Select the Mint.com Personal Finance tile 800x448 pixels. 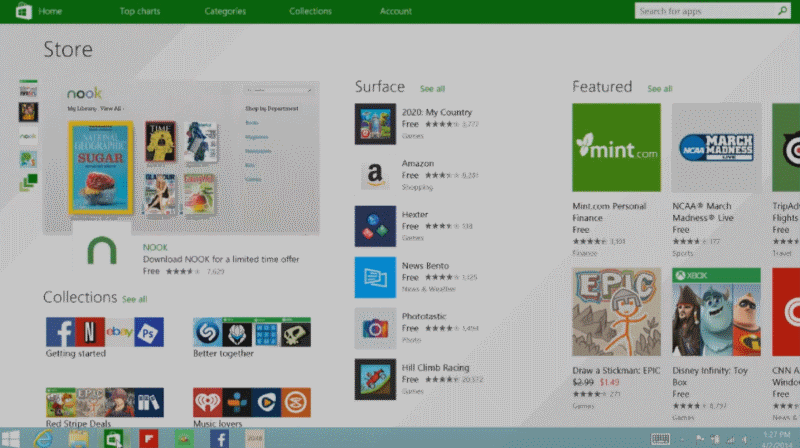[616, 147]
